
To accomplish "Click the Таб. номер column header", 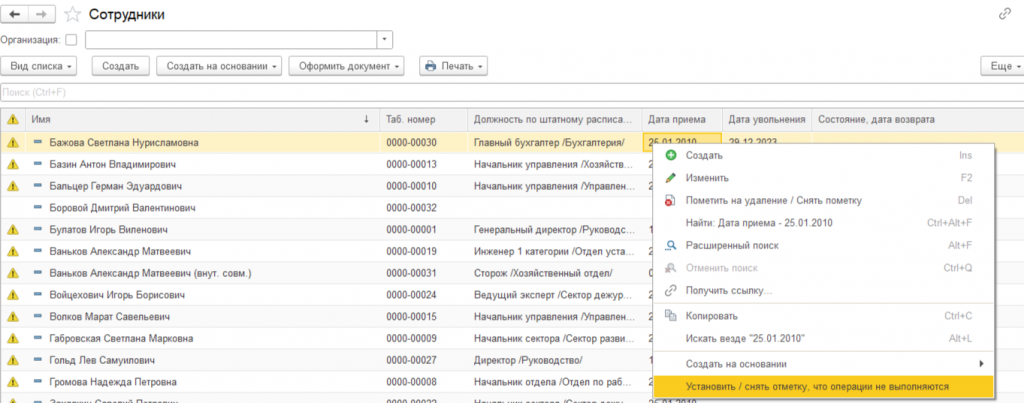I will (x=424, y=120).
